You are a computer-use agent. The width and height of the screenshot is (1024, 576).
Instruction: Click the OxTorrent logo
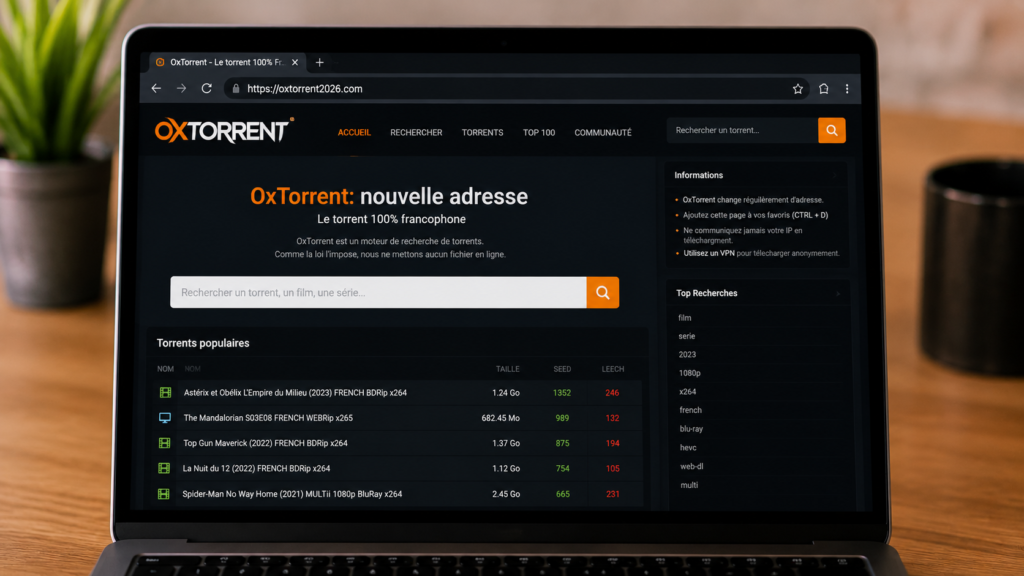coord(224,131)
